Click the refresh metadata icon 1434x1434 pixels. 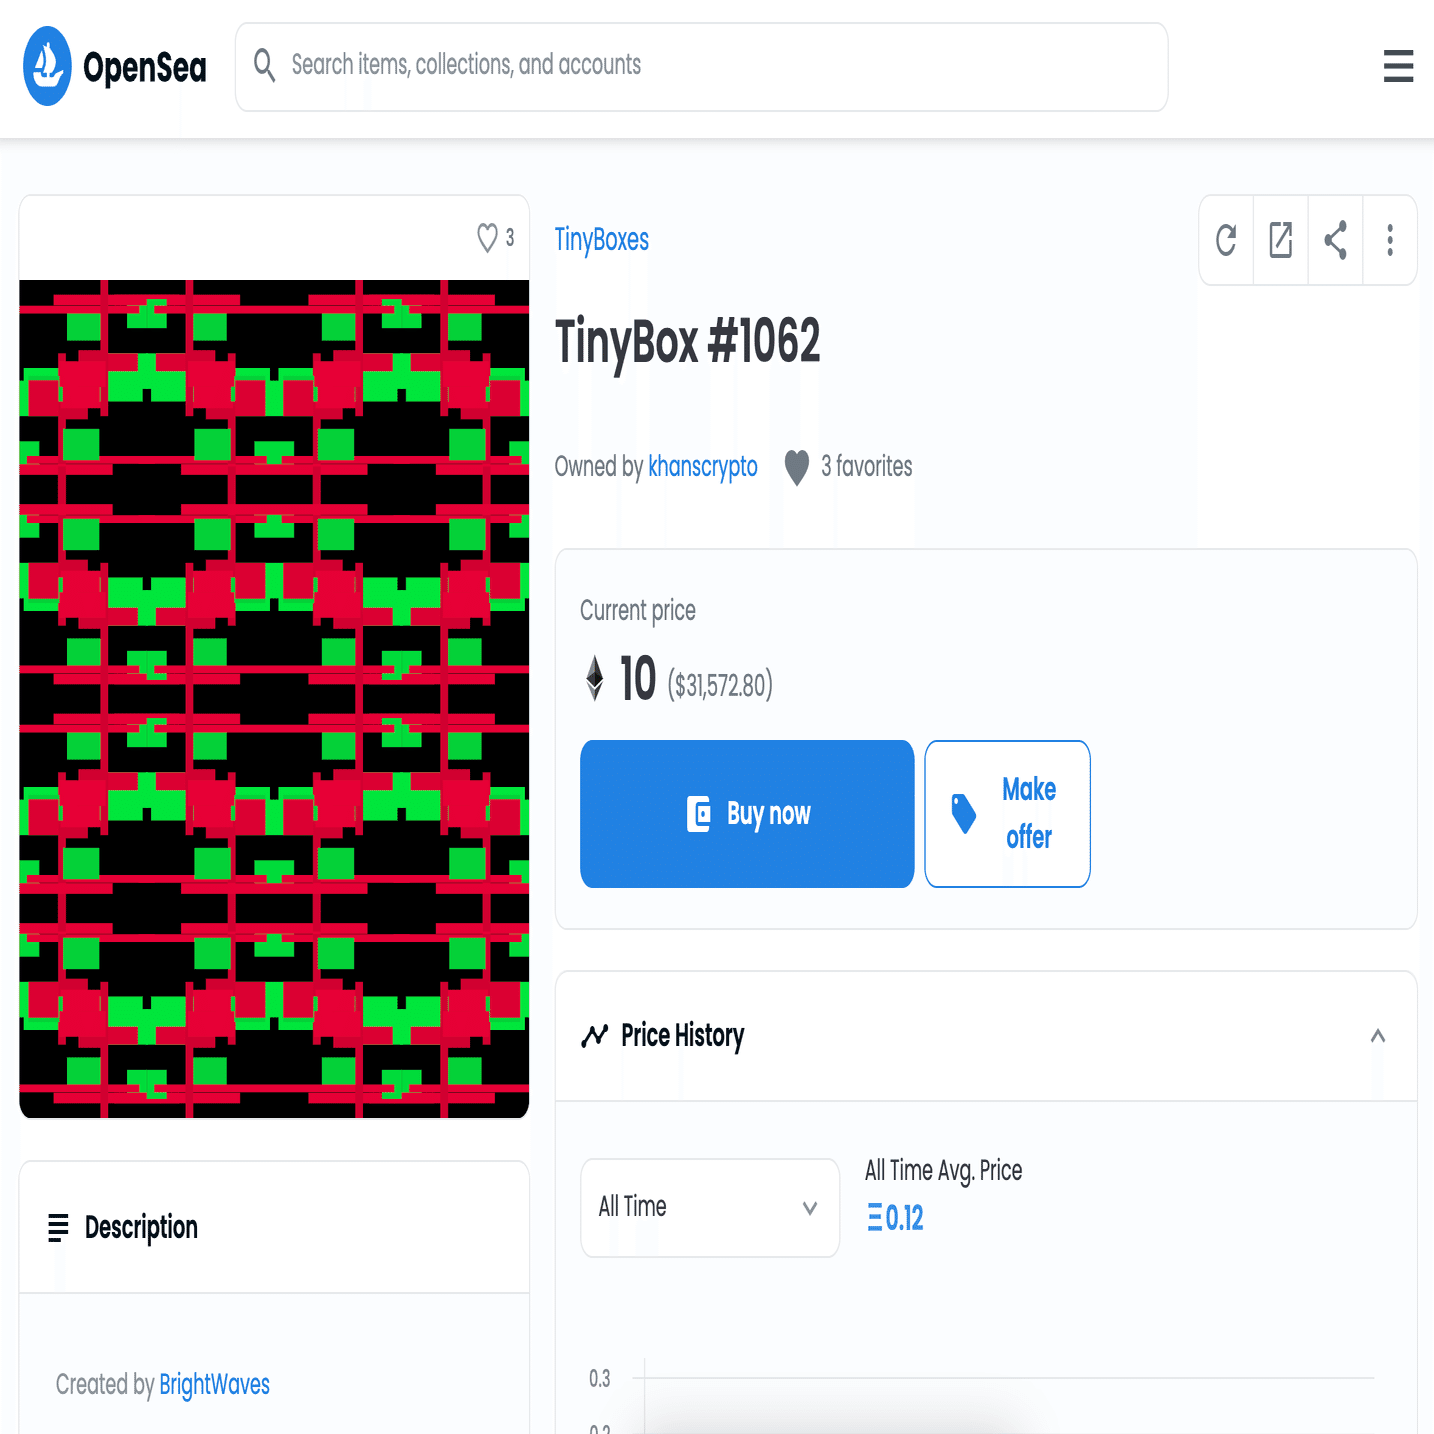[x=1226, y=240]
